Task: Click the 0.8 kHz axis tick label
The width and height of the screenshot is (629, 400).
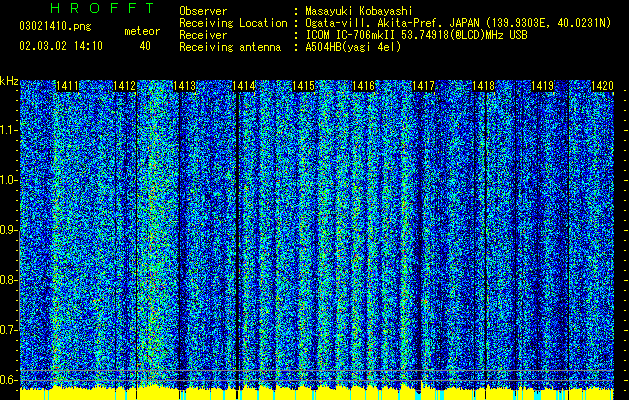Action: coord(8,280)
